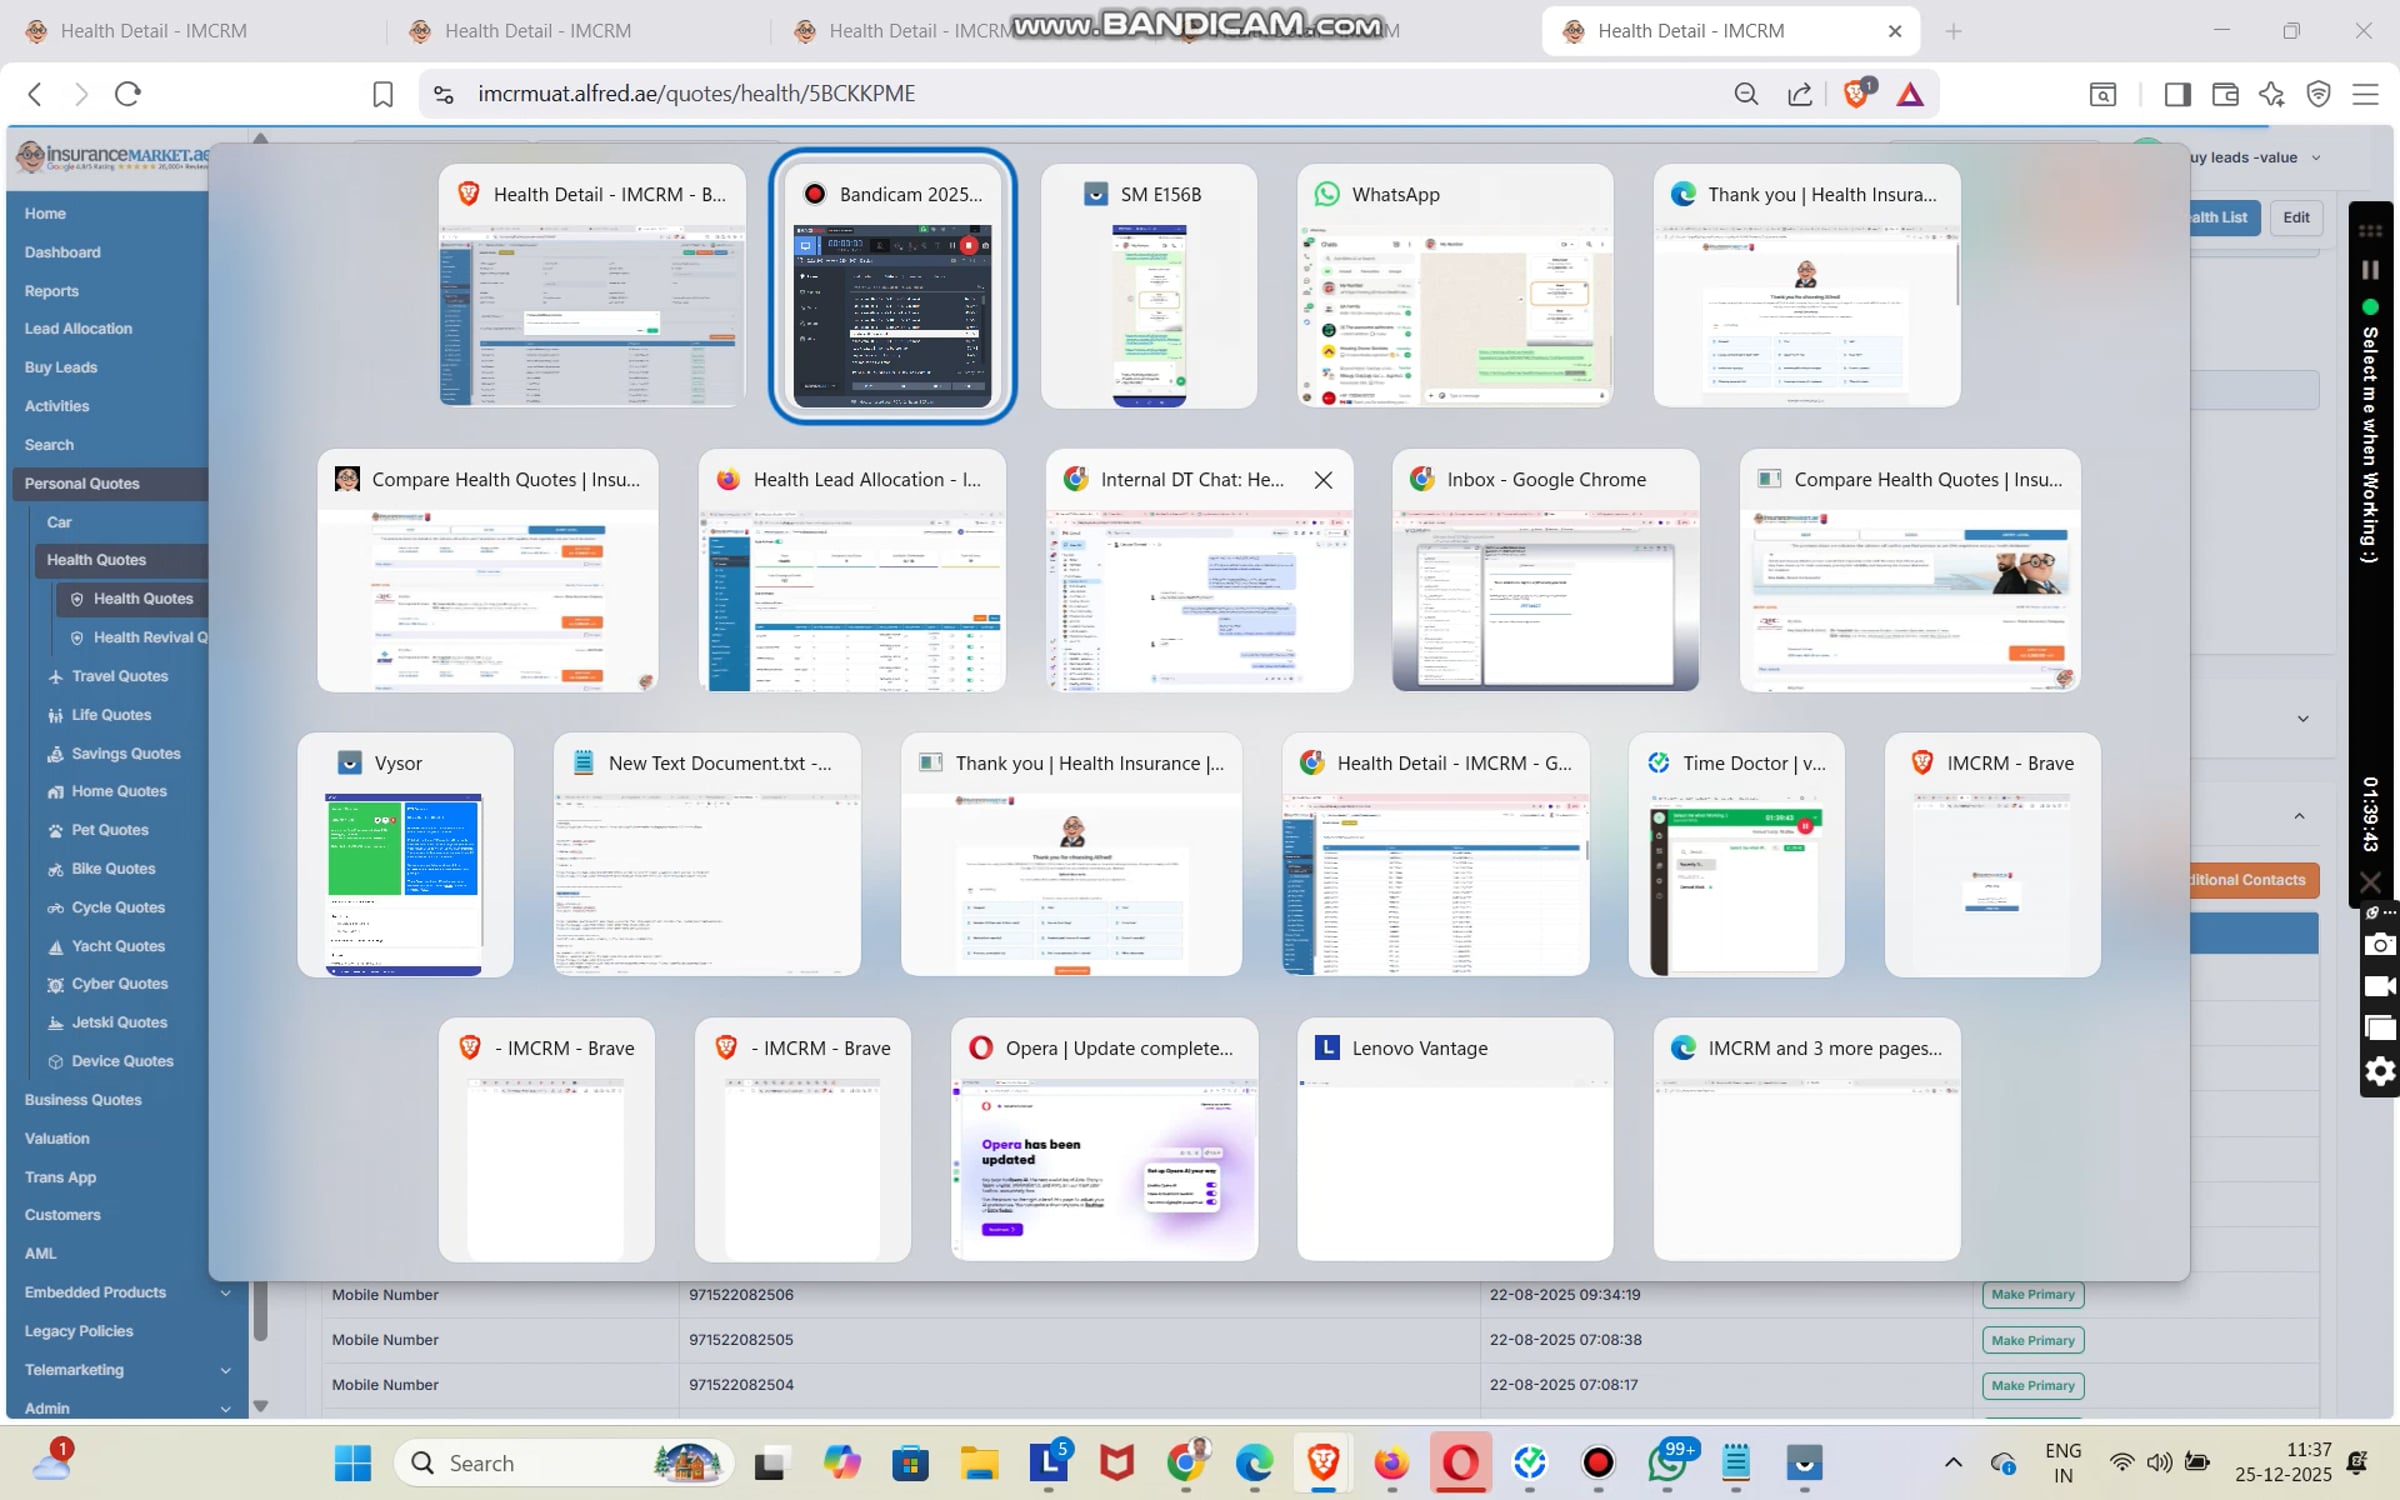Image resolution: width=2400 pixels, height=1500 pixels.
Task: Make mobile number 971522082505 primary
Action: pyautogui.click(x=2032, y=1340)
